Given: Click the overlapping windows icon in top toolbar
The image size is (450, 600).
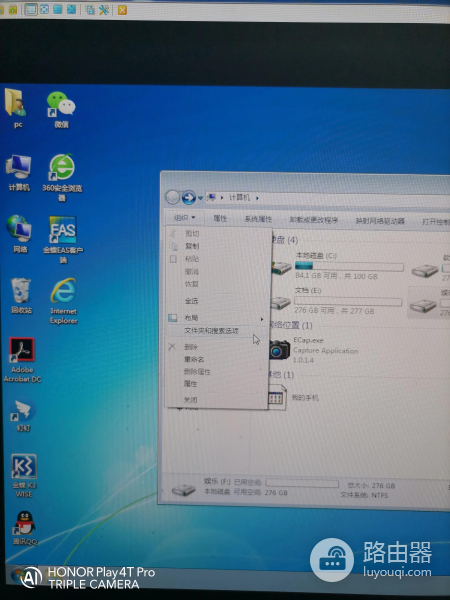Looking at the screenshot, I should 90,10.
